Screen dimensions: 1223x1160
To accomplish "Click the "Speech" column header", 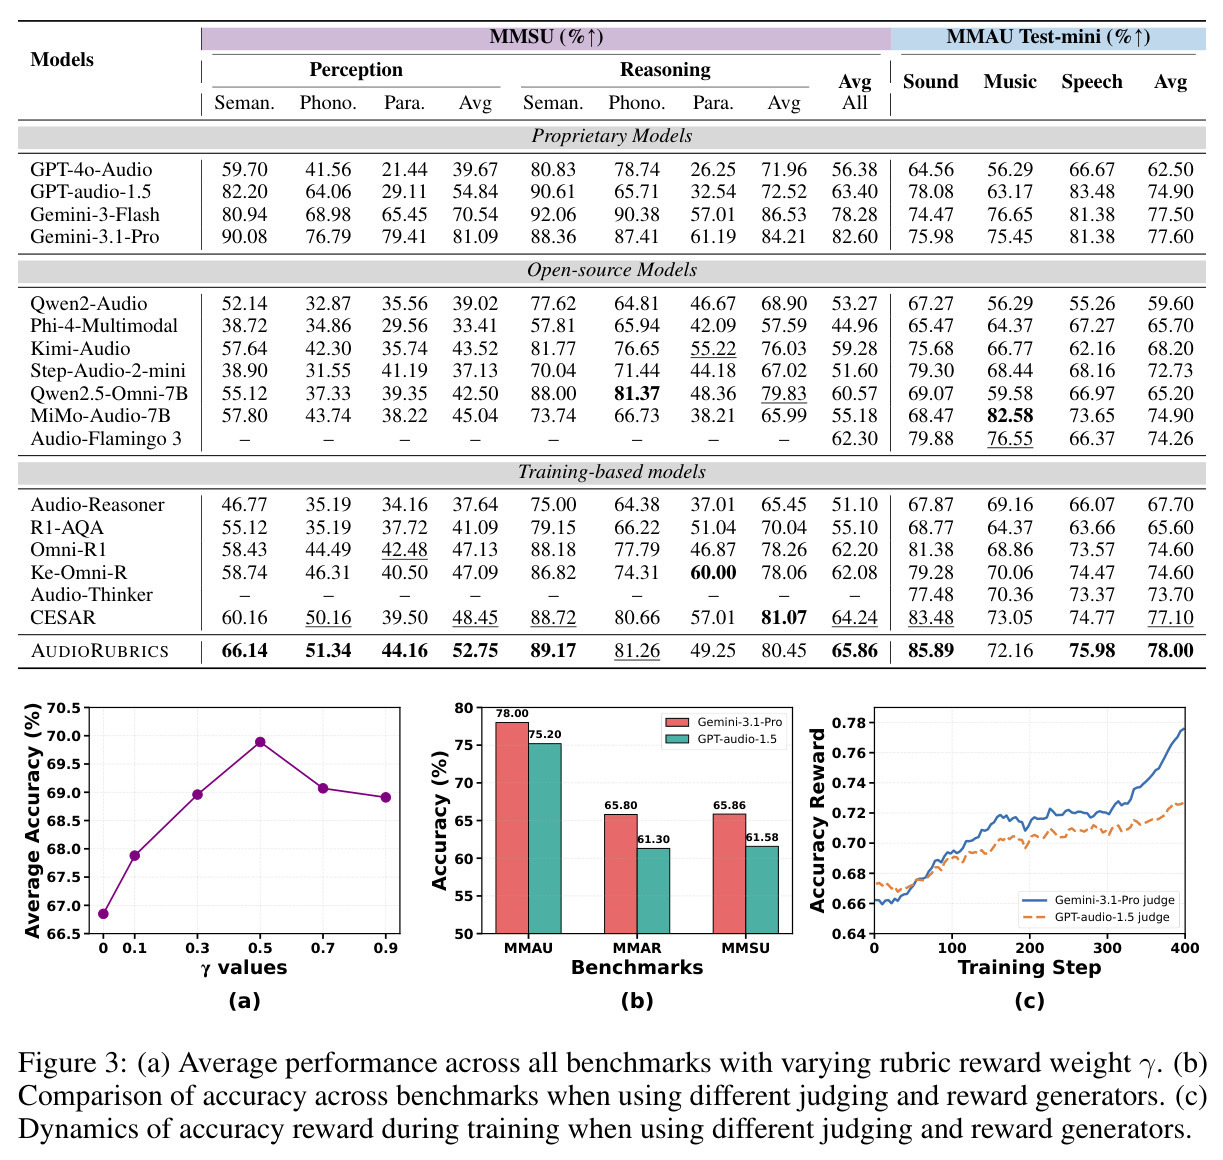I will [x=1092, y=82].
